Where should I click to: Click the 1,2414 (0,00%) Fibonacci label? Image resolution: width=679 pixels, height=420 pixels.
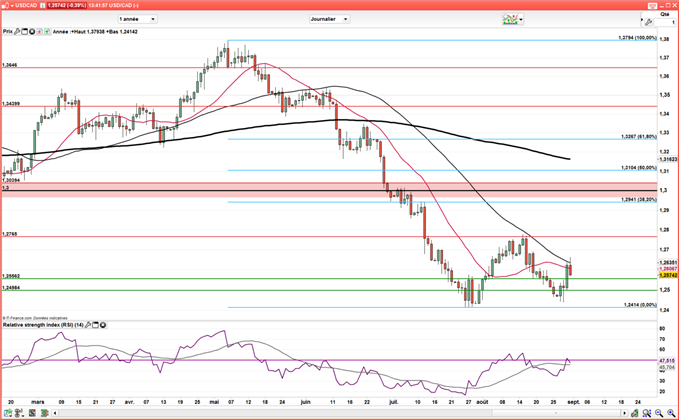click(640, 305)
